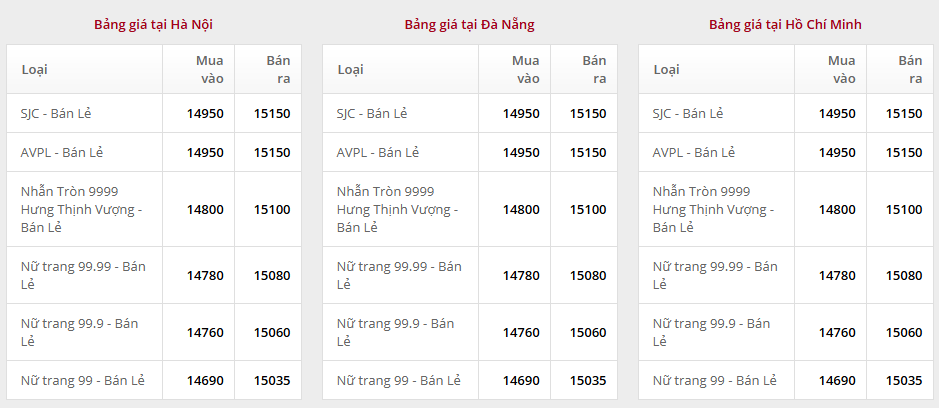Click SJC sell price 15150 in Hồ Chí Minh table

coord(904,113)
